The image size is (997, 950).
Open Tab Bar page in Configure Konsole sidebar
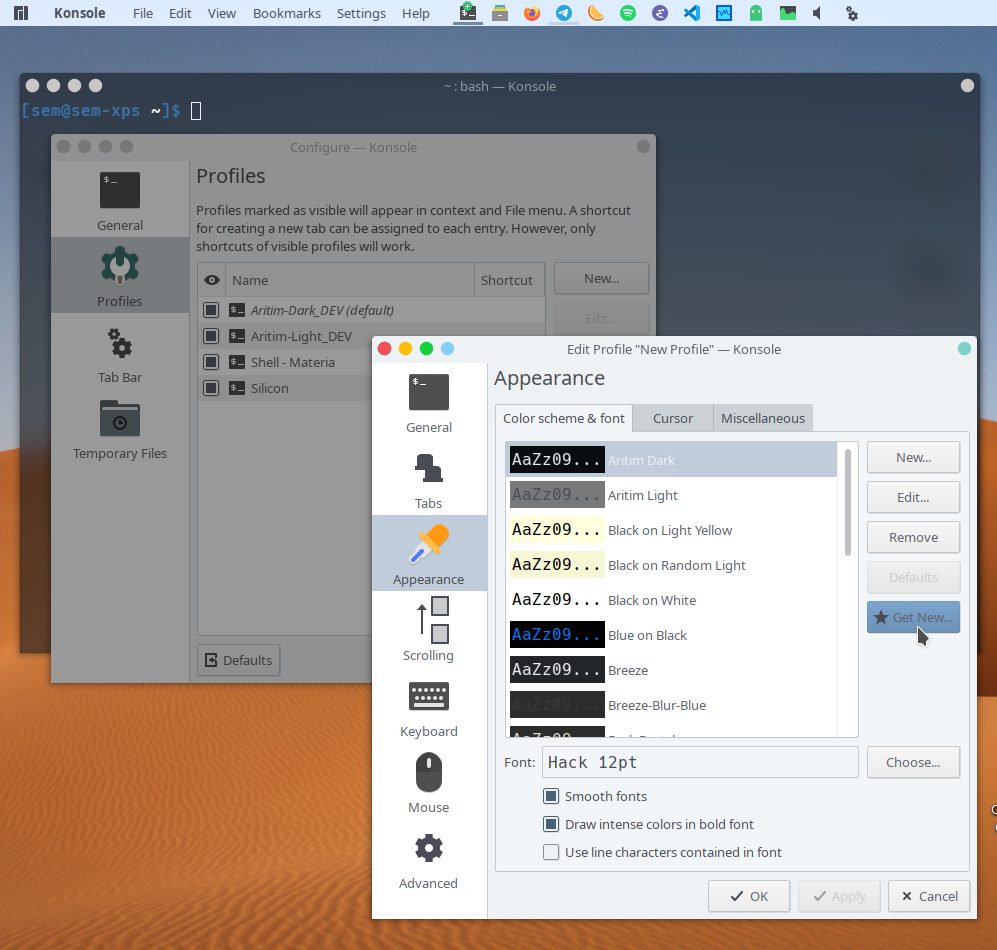(120, 354)
